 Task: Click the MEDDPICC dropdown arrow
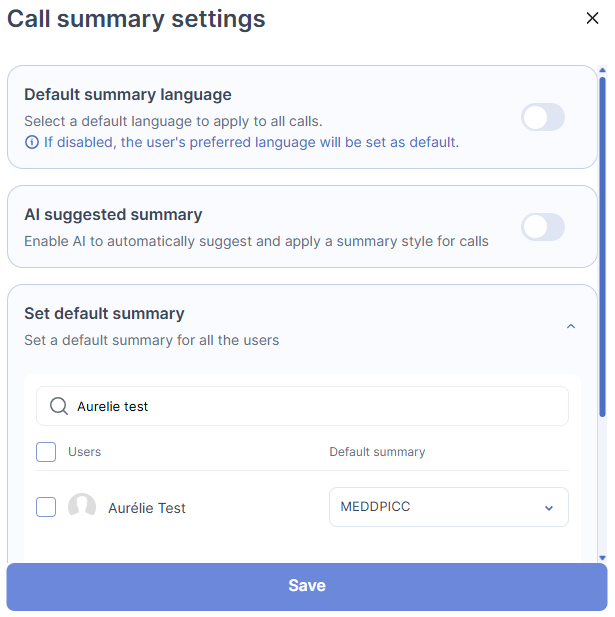[x=548, y=508]
